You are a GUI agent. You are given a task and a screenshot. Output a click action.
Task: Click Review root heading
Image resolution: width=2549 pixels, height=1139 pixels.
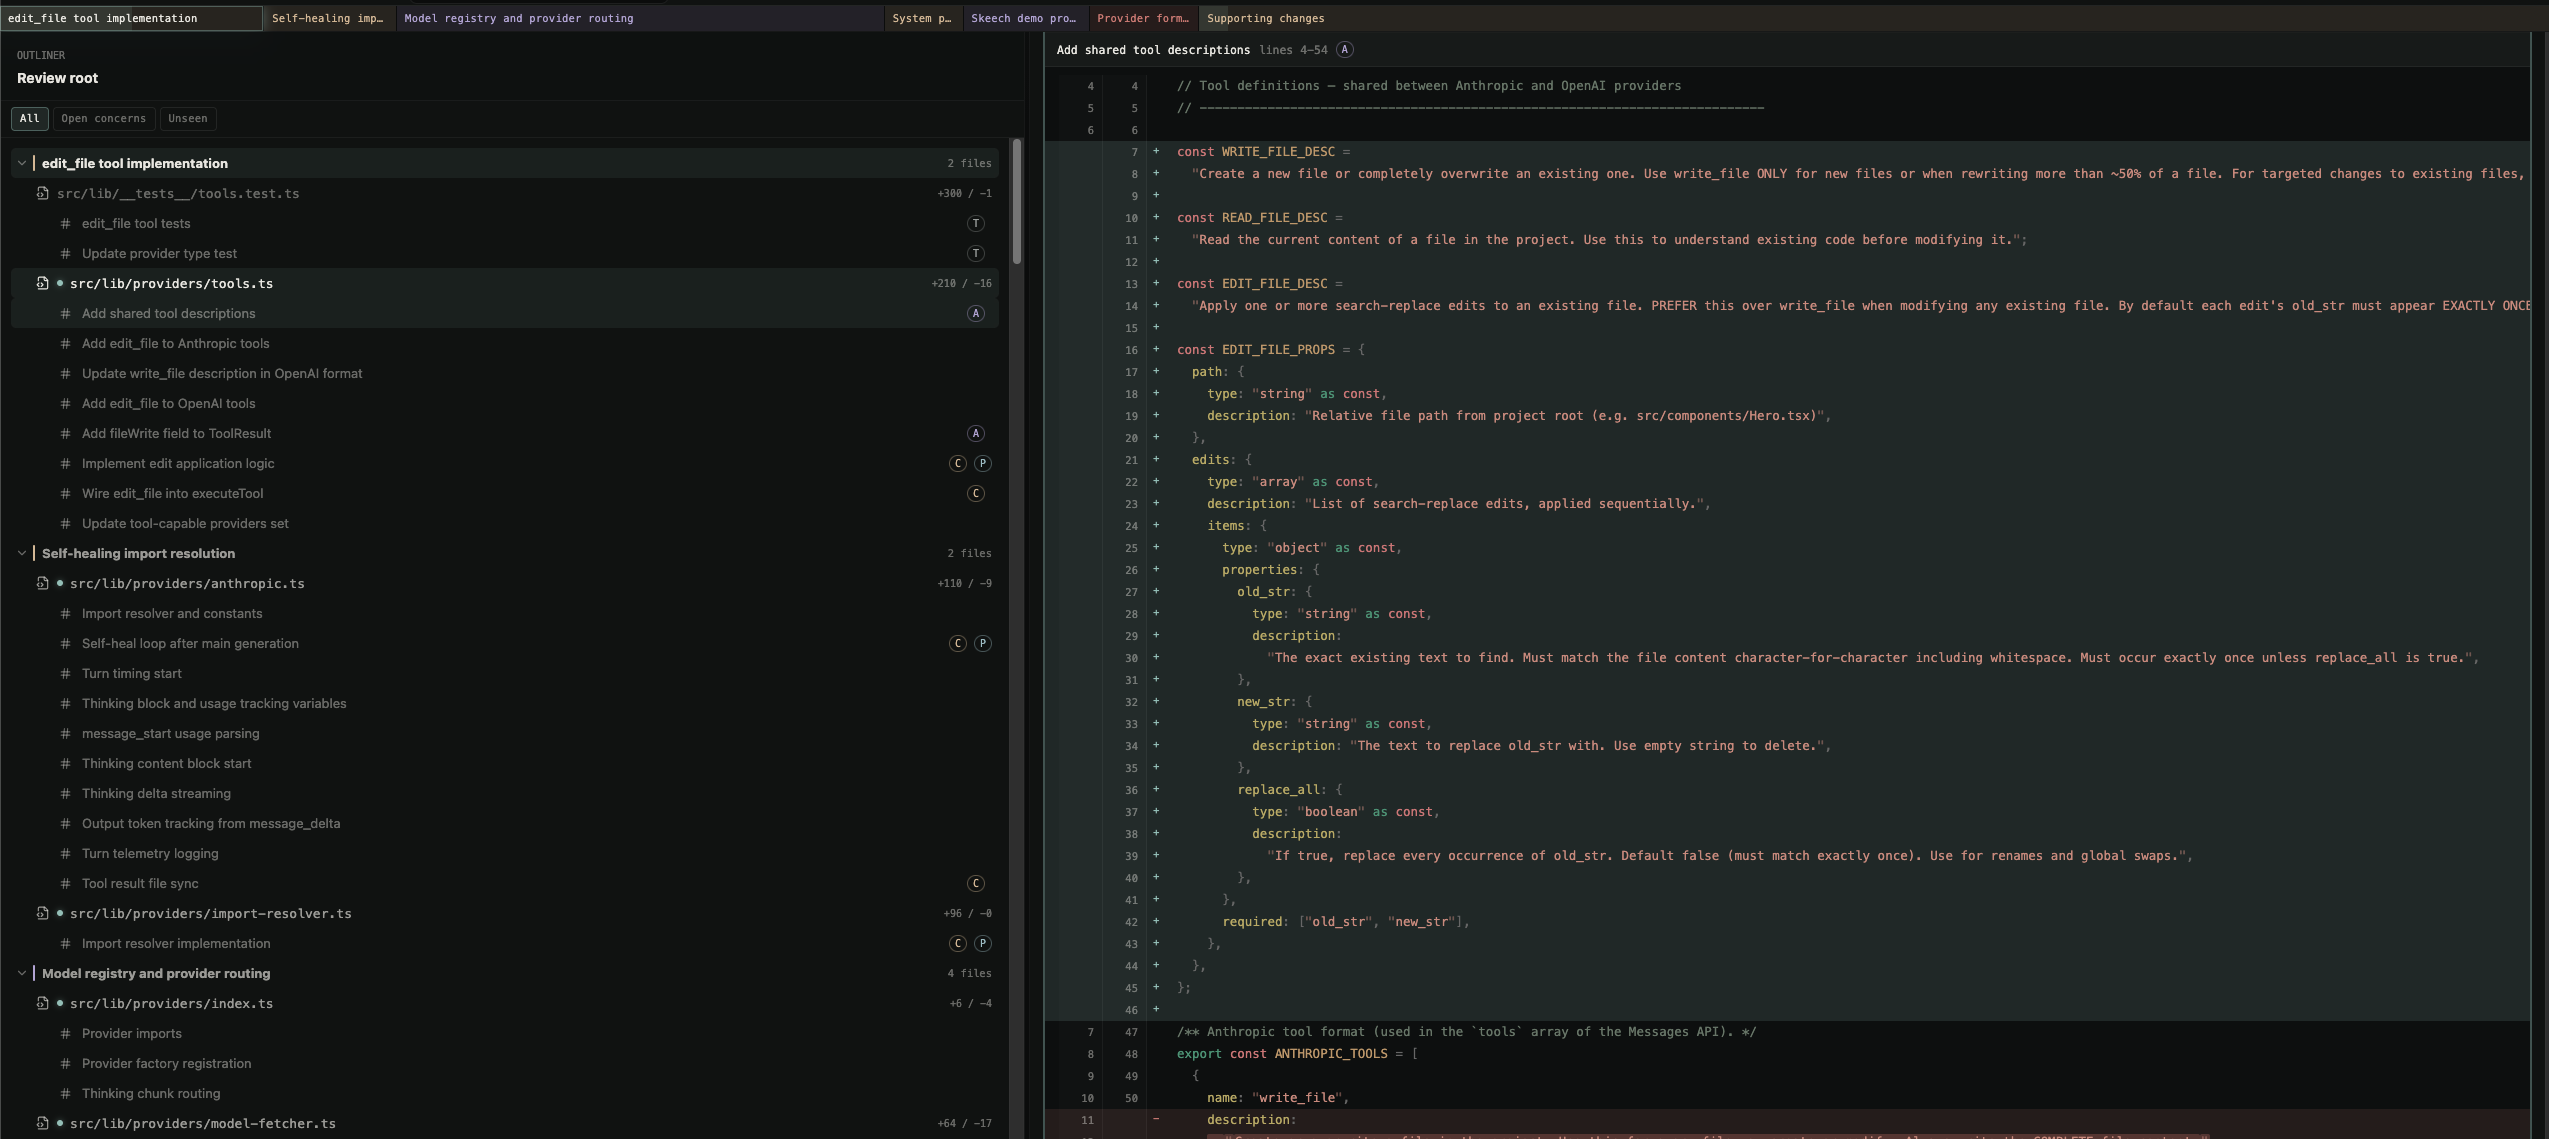[x=57, y=78]
